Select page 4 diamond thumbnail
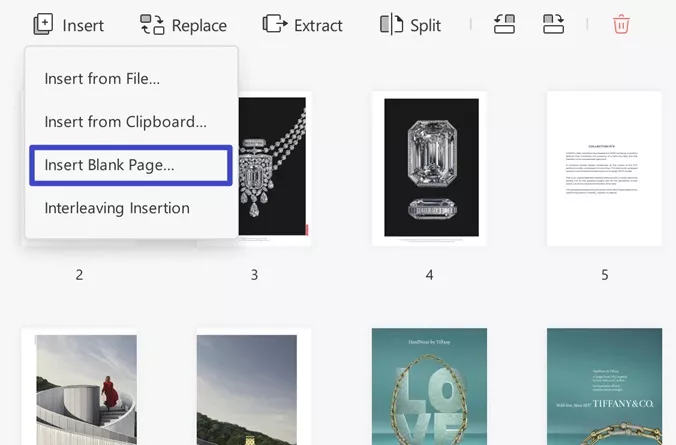Viewport: 676px width, 445px height. click(x=429, y=169)
